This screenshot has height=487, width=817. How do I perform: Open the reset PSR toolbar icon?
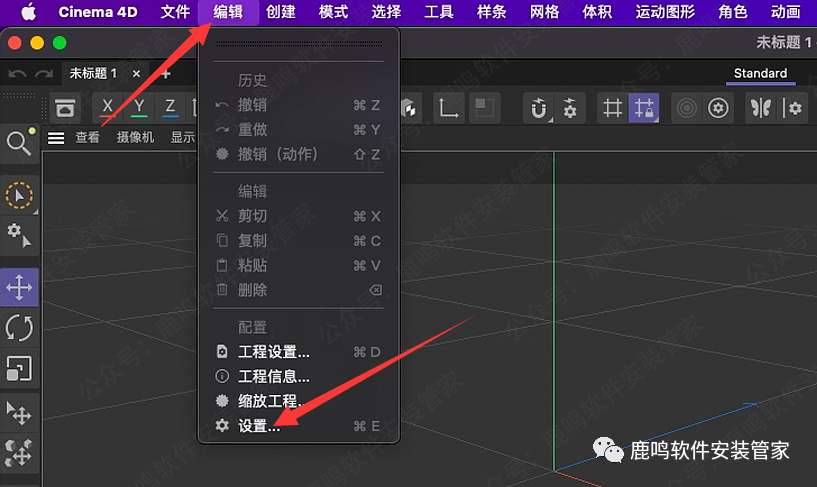point(65,108)
